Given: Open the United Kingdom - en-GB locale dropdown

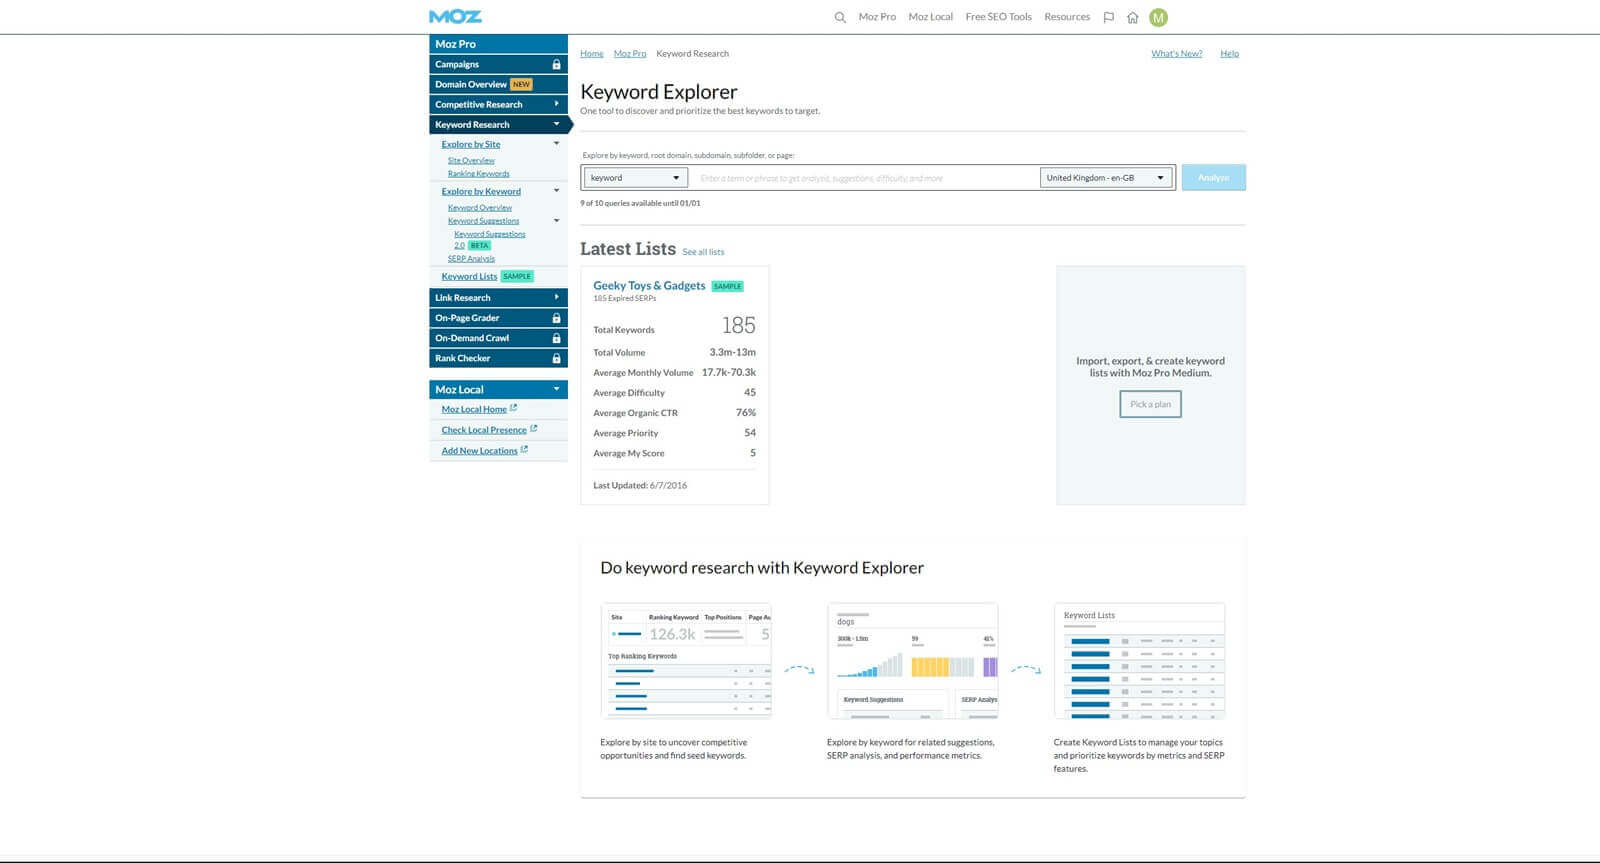Looking at the screenshot, I should click(x=1106, y=178).
